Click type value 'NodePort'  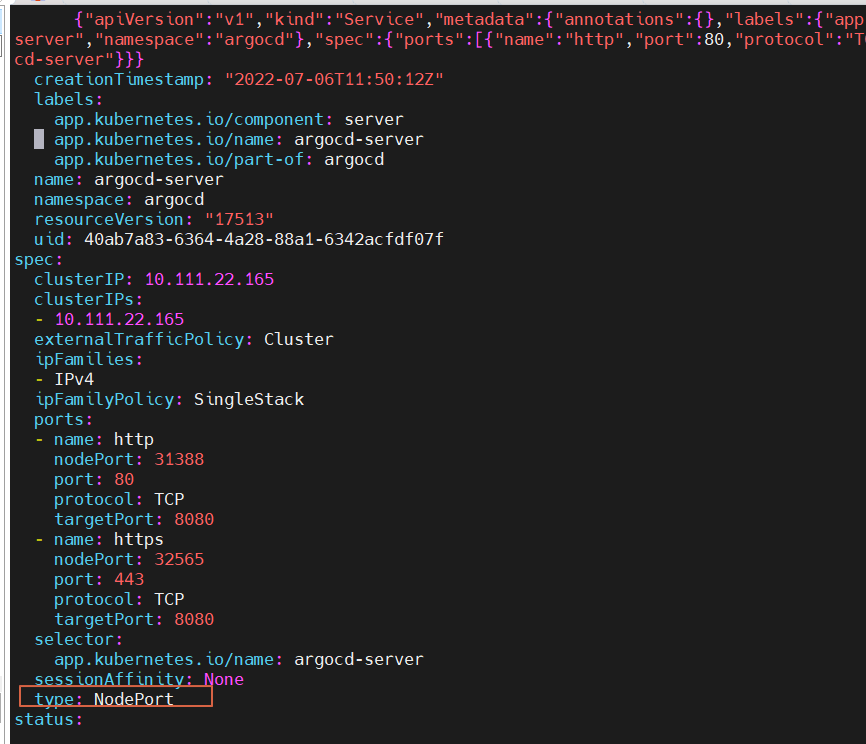point(134,700)
